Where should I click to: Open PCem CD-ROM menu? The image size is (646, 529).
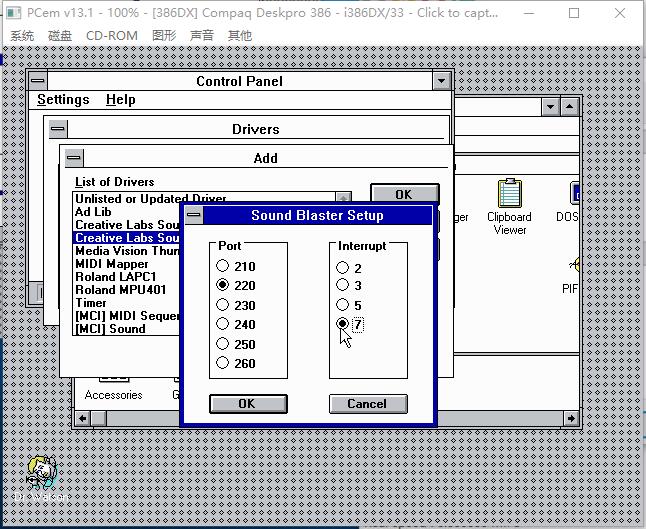[112, 36]
